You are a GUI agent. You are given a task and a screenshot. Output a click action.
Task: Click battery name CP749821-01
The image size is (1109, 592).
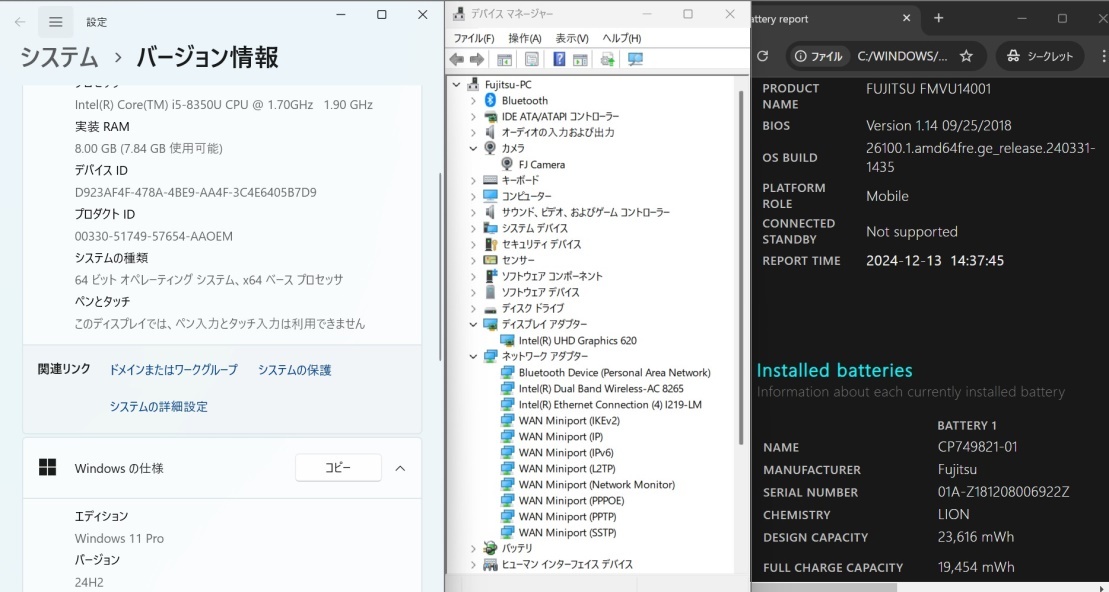coord(977,446)
